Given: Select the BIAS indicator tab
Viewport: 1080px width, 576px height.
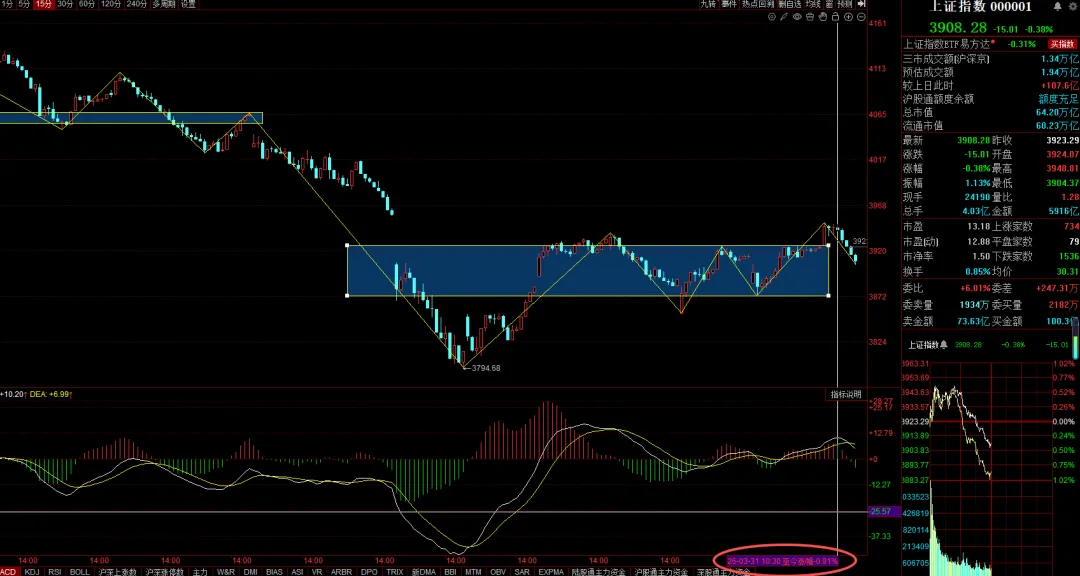Looking at the screenshot, I should coord(274,571).
